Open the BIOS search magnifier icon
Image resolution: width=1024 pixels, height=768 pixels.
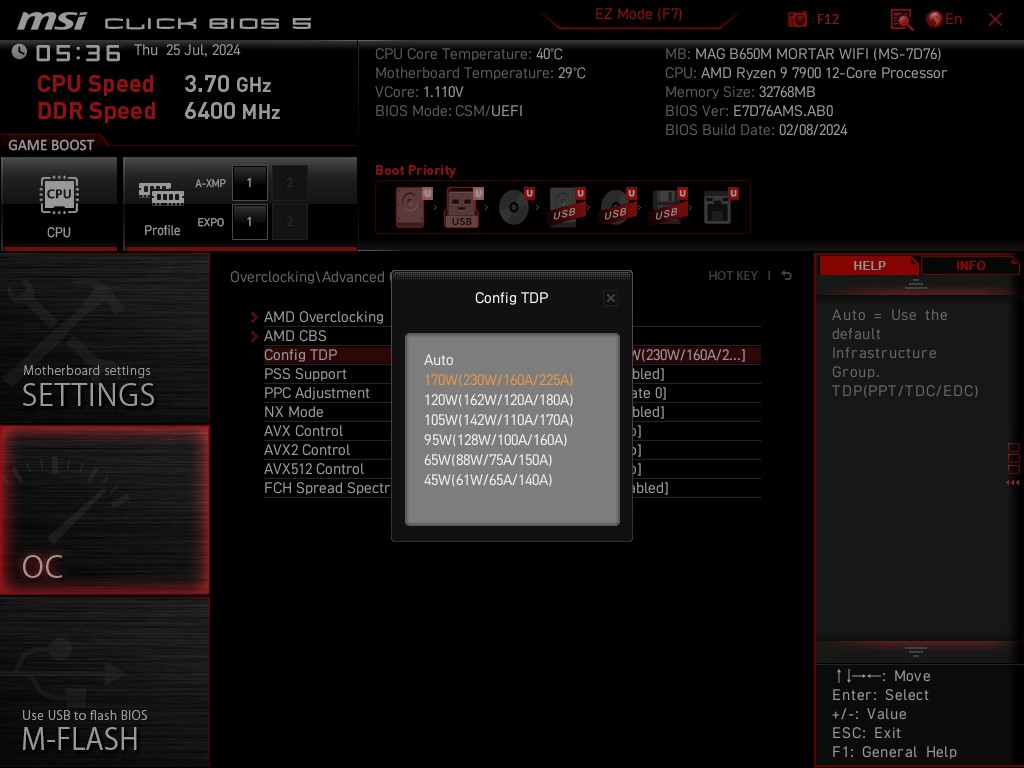pyautogui.click(x=901, y=20)
